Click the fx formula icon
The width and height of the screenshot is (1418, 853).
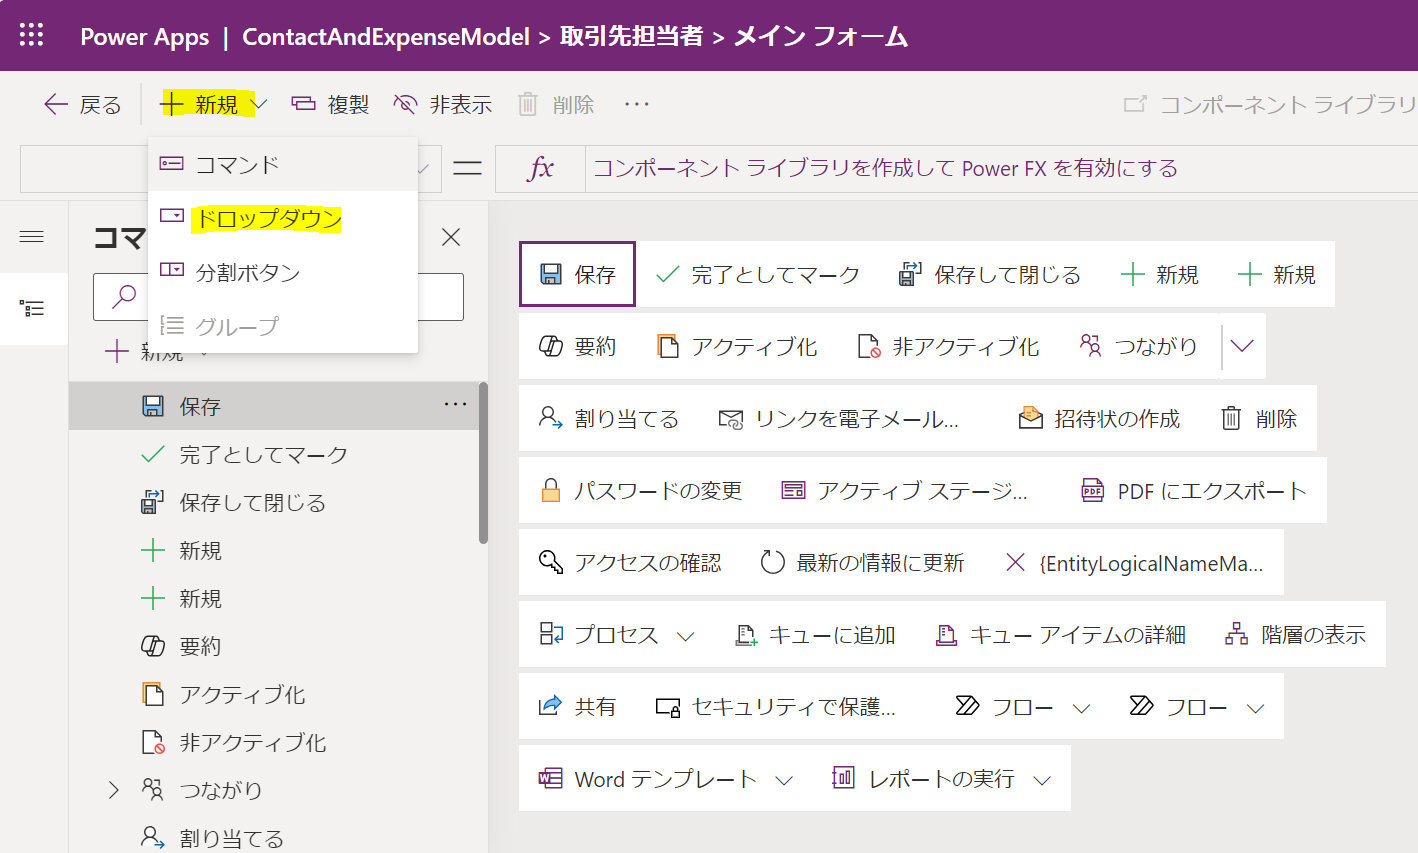click(x=540, y=168)
